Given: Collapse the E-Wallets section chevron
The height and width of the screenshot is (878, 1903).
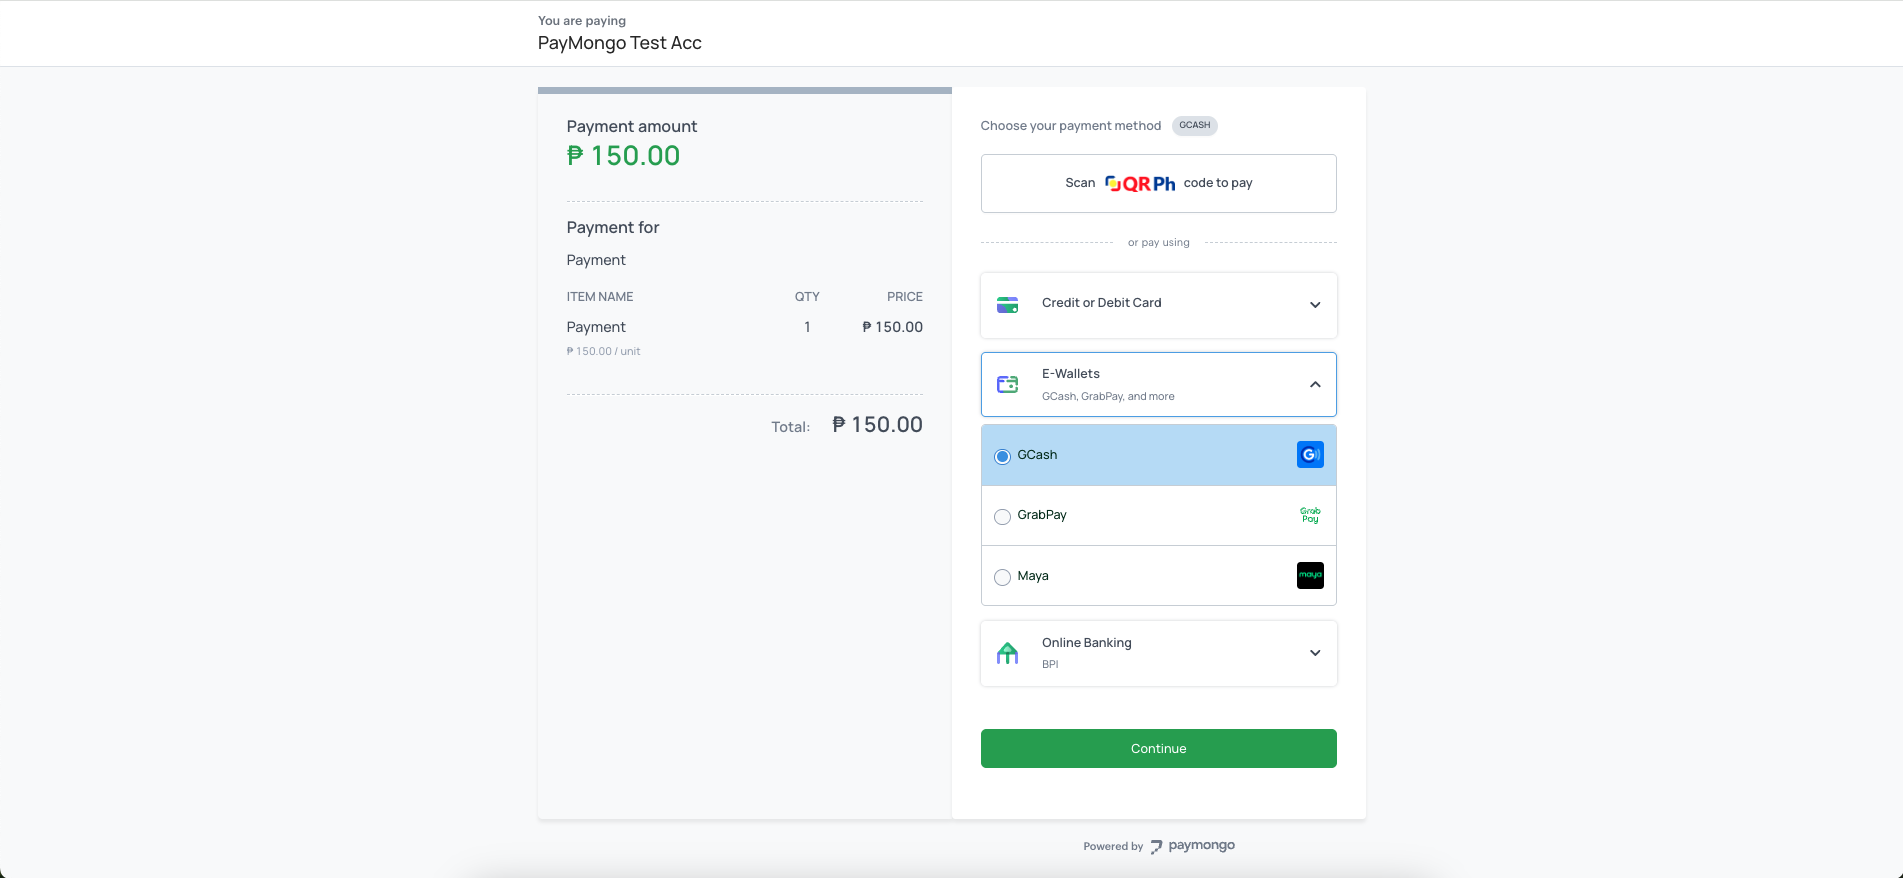Looking at the screenshot, I should click(1315, 384).
